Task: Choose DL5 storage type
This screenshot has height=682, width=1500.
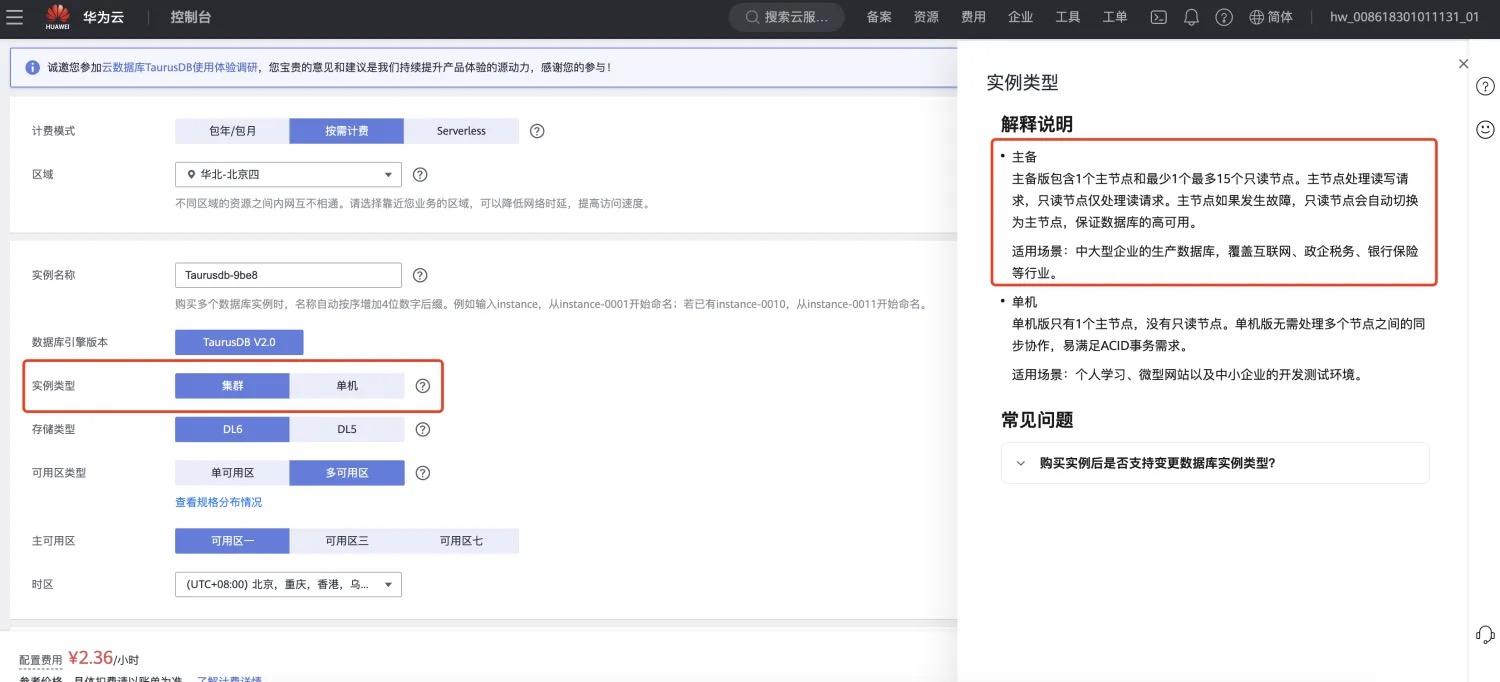Action: pos(347,429)
